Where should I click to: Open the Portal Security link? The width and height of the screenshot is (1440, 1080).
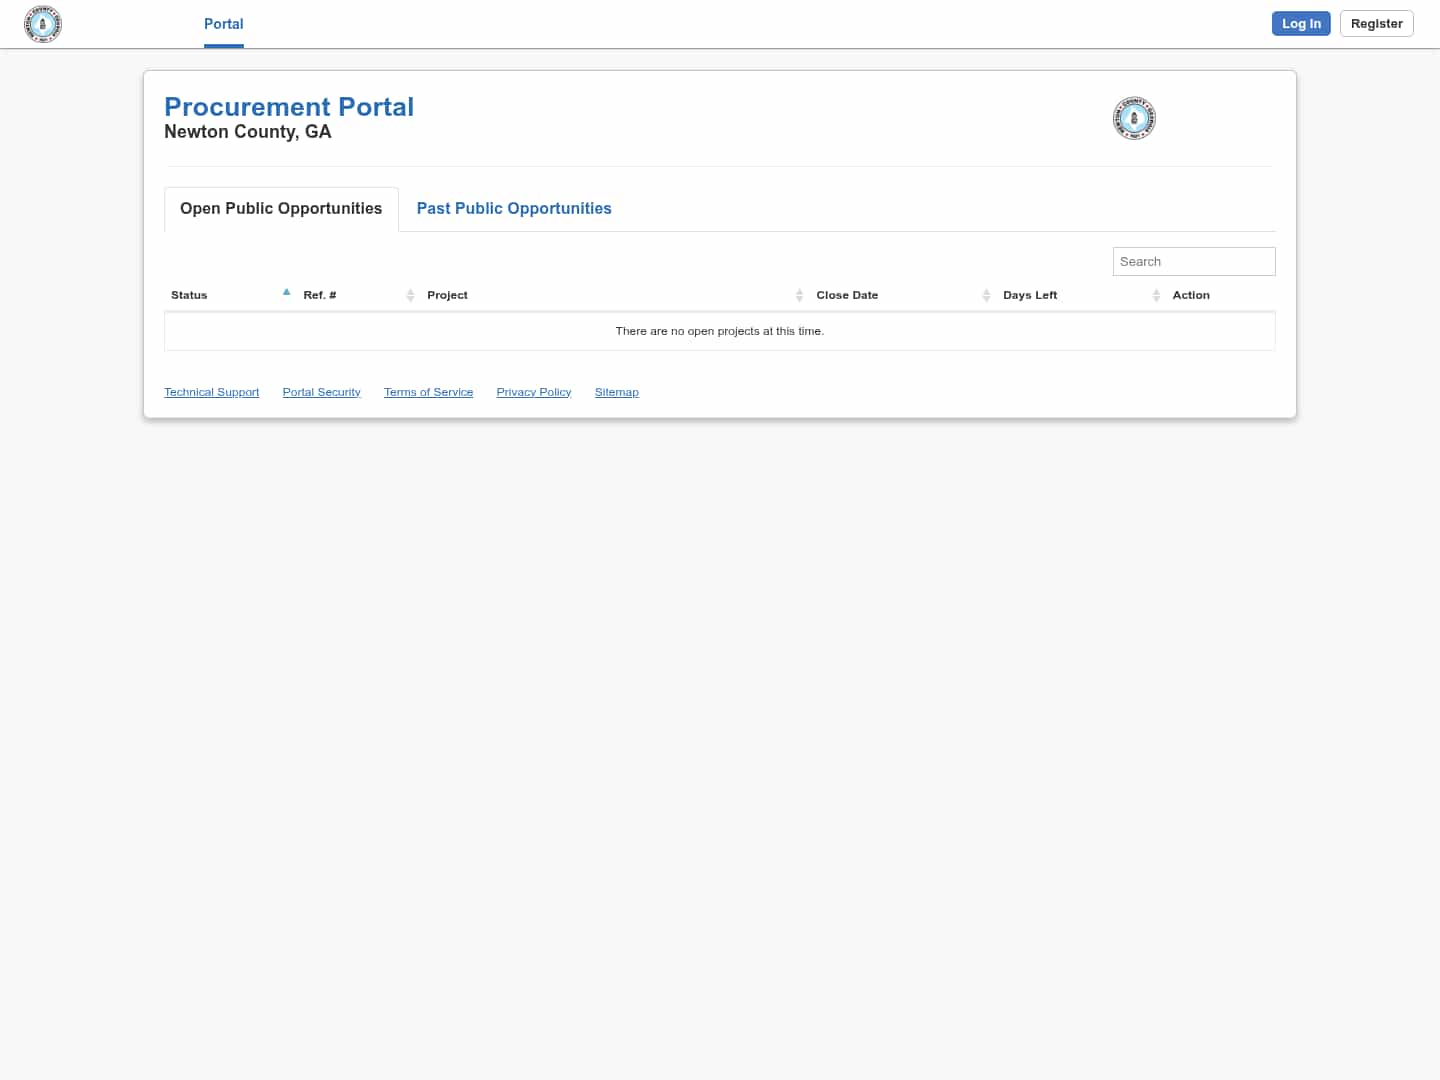tap(321, 391)
